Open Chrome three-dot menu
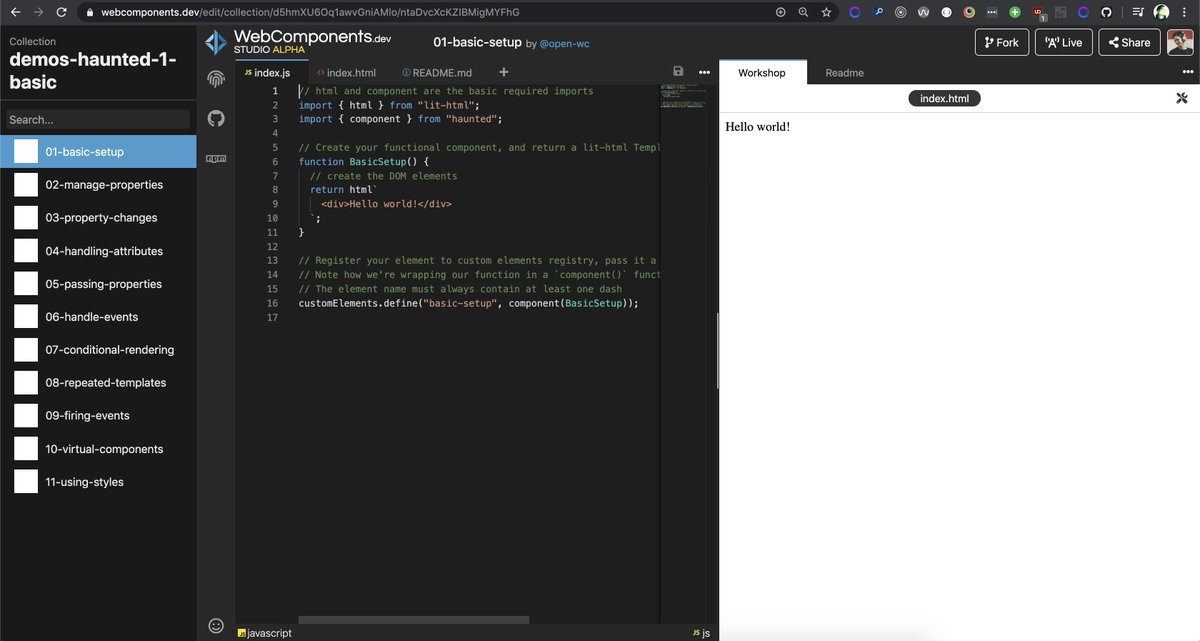 coord(1184,12)
